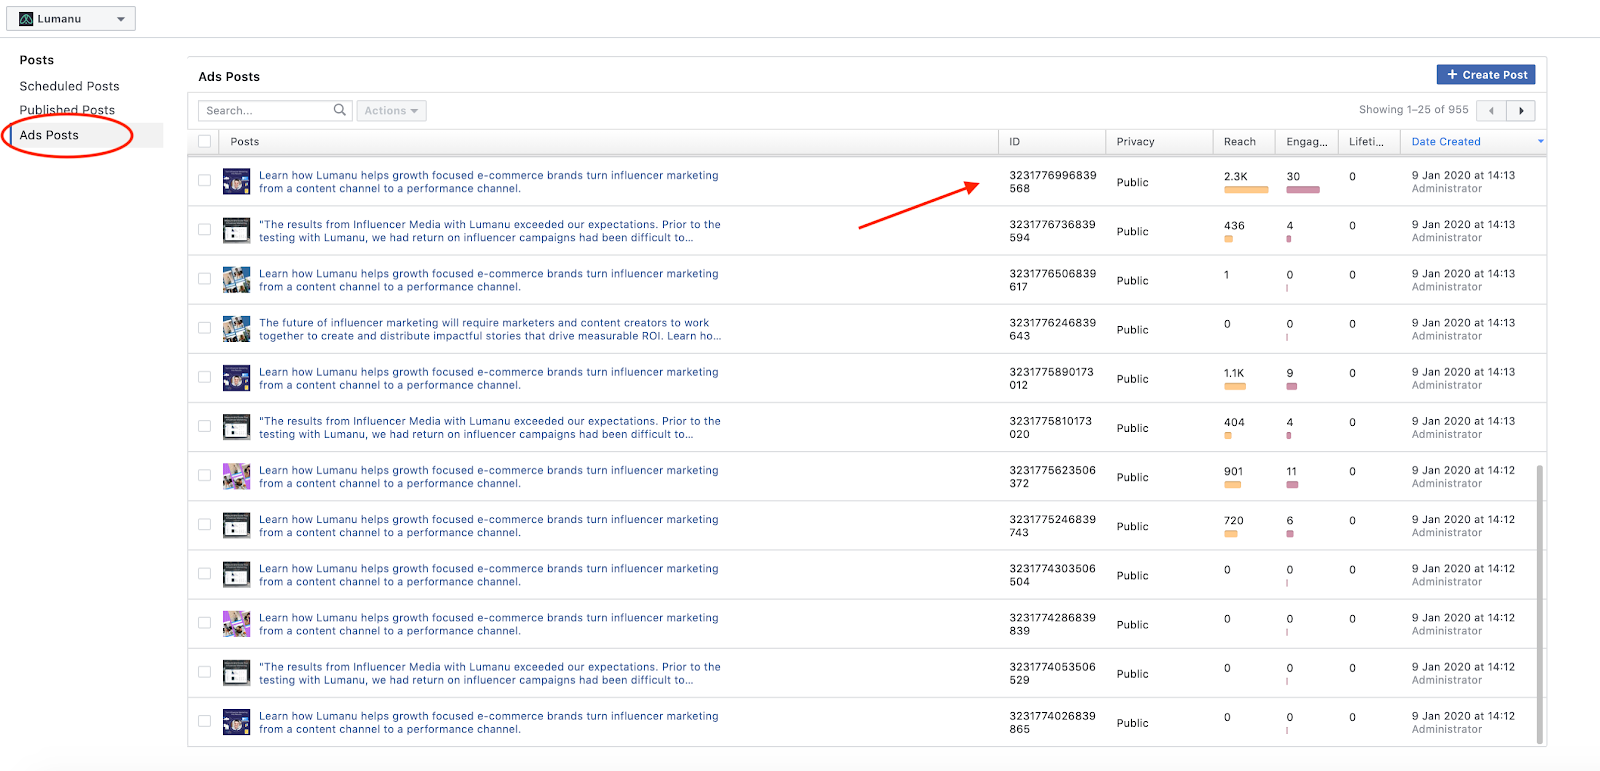Open thumbnail of post 3231776996839568

237,181
